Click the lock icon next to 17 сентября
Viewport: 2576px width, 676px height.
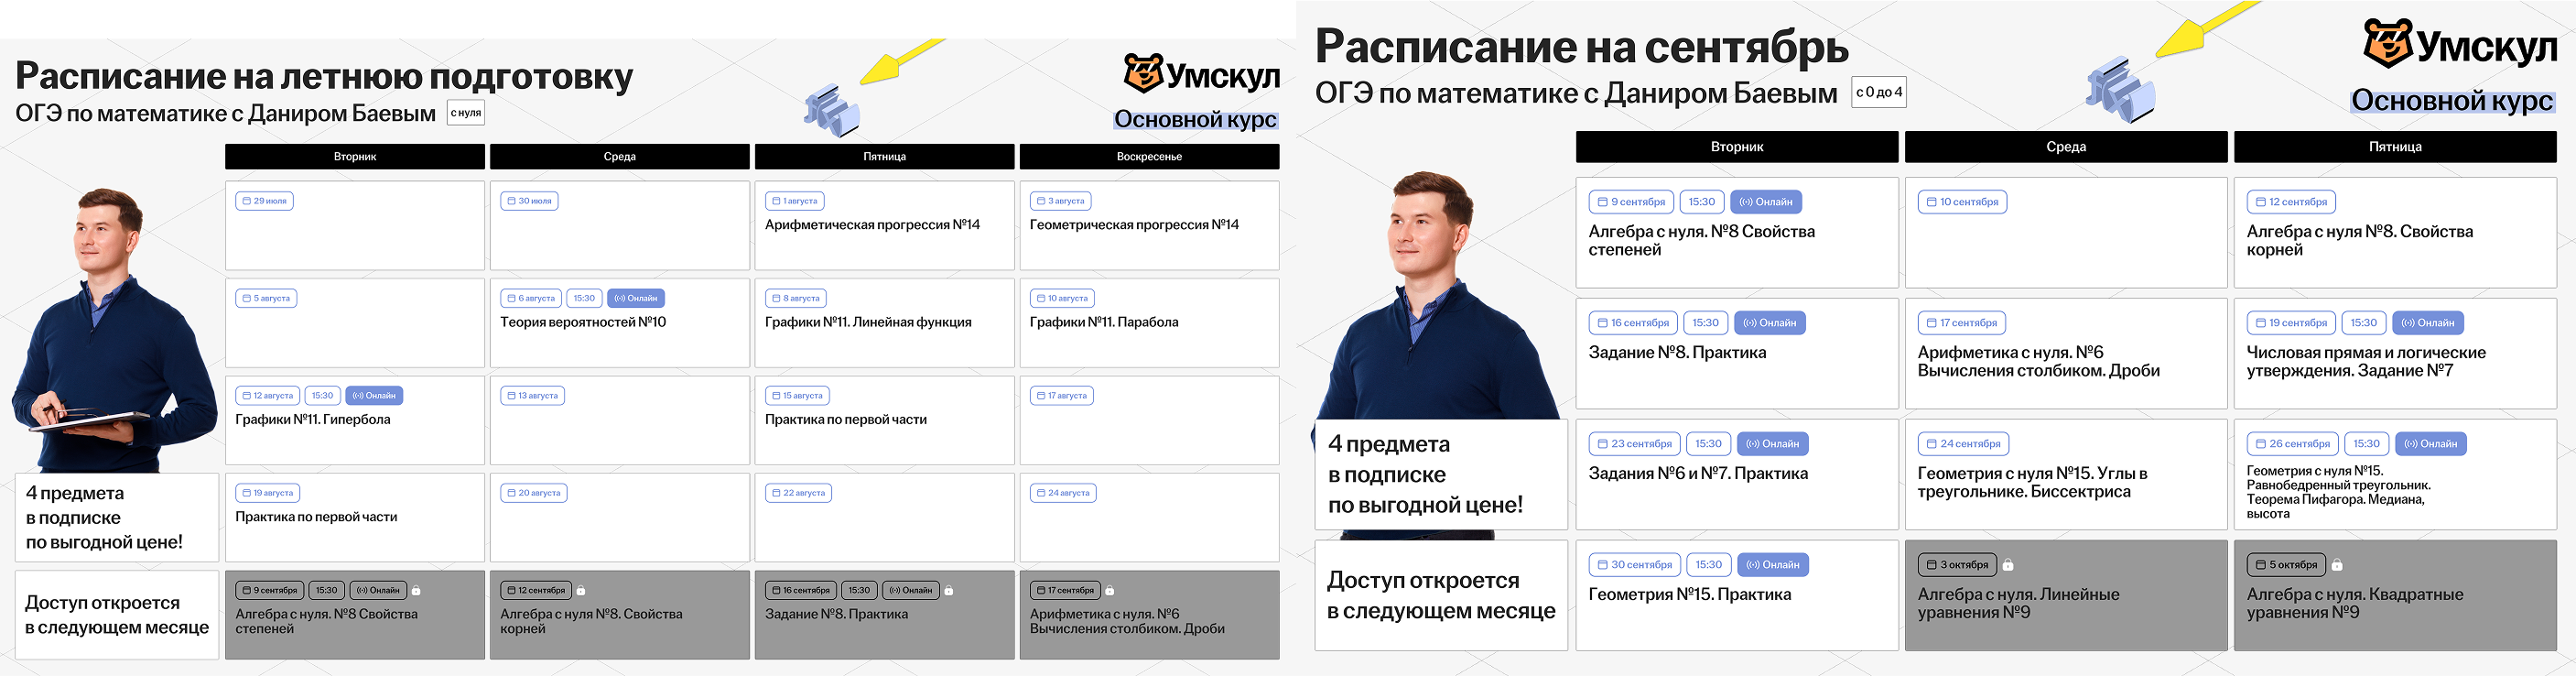[1109, 591]
